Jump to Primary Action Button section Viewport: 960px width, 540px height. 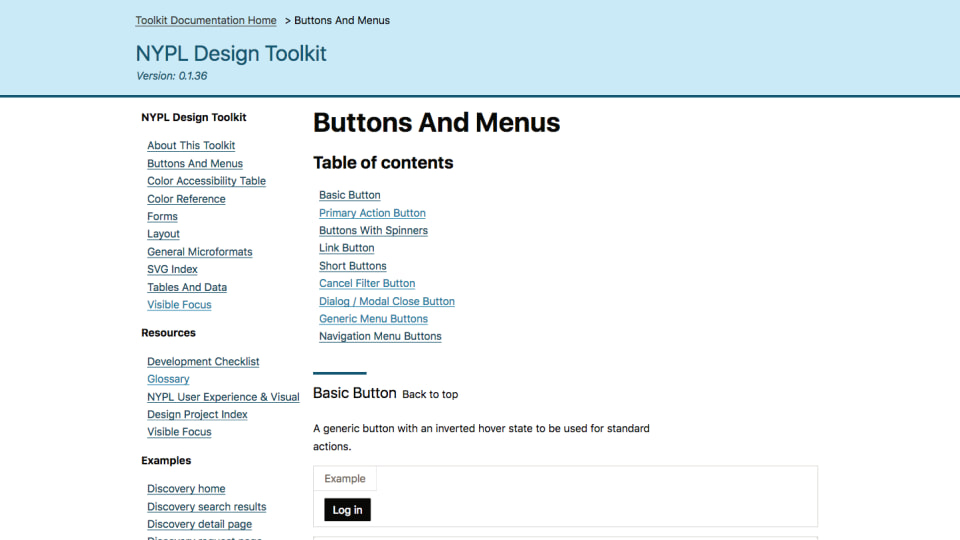click(372, 213)
